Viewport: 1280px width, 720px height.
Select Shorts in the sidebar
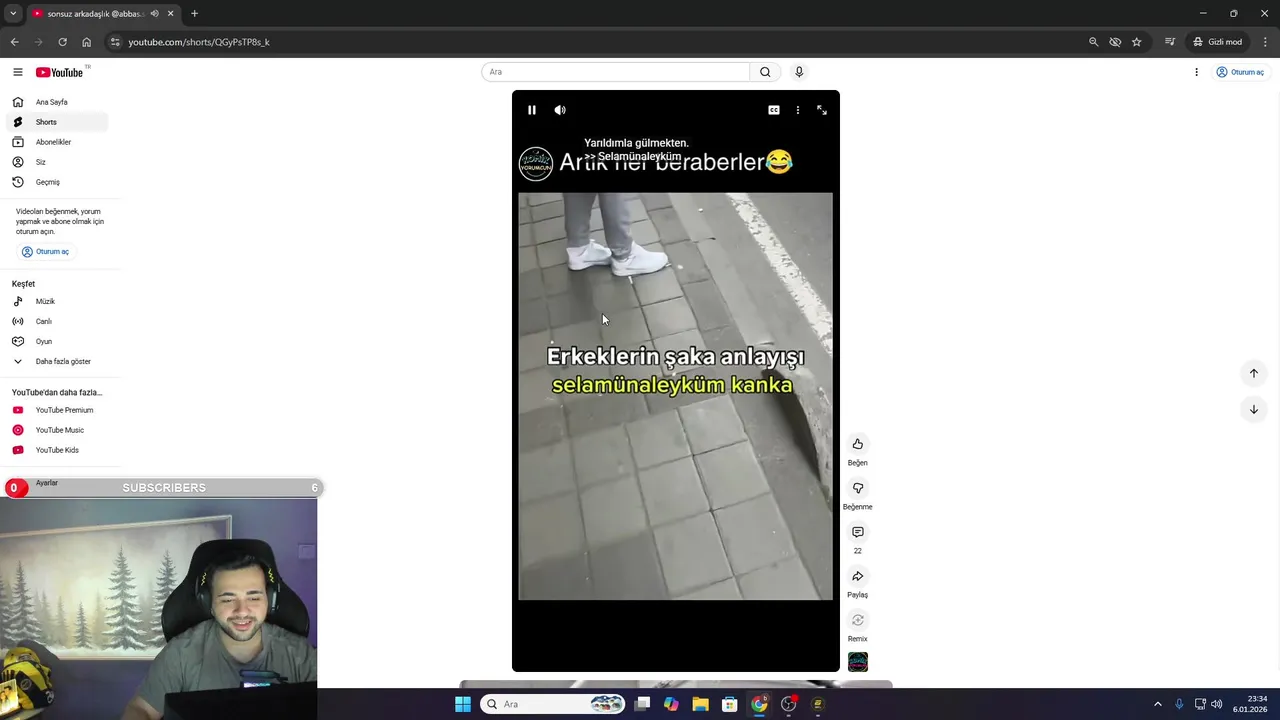(56, 122)
